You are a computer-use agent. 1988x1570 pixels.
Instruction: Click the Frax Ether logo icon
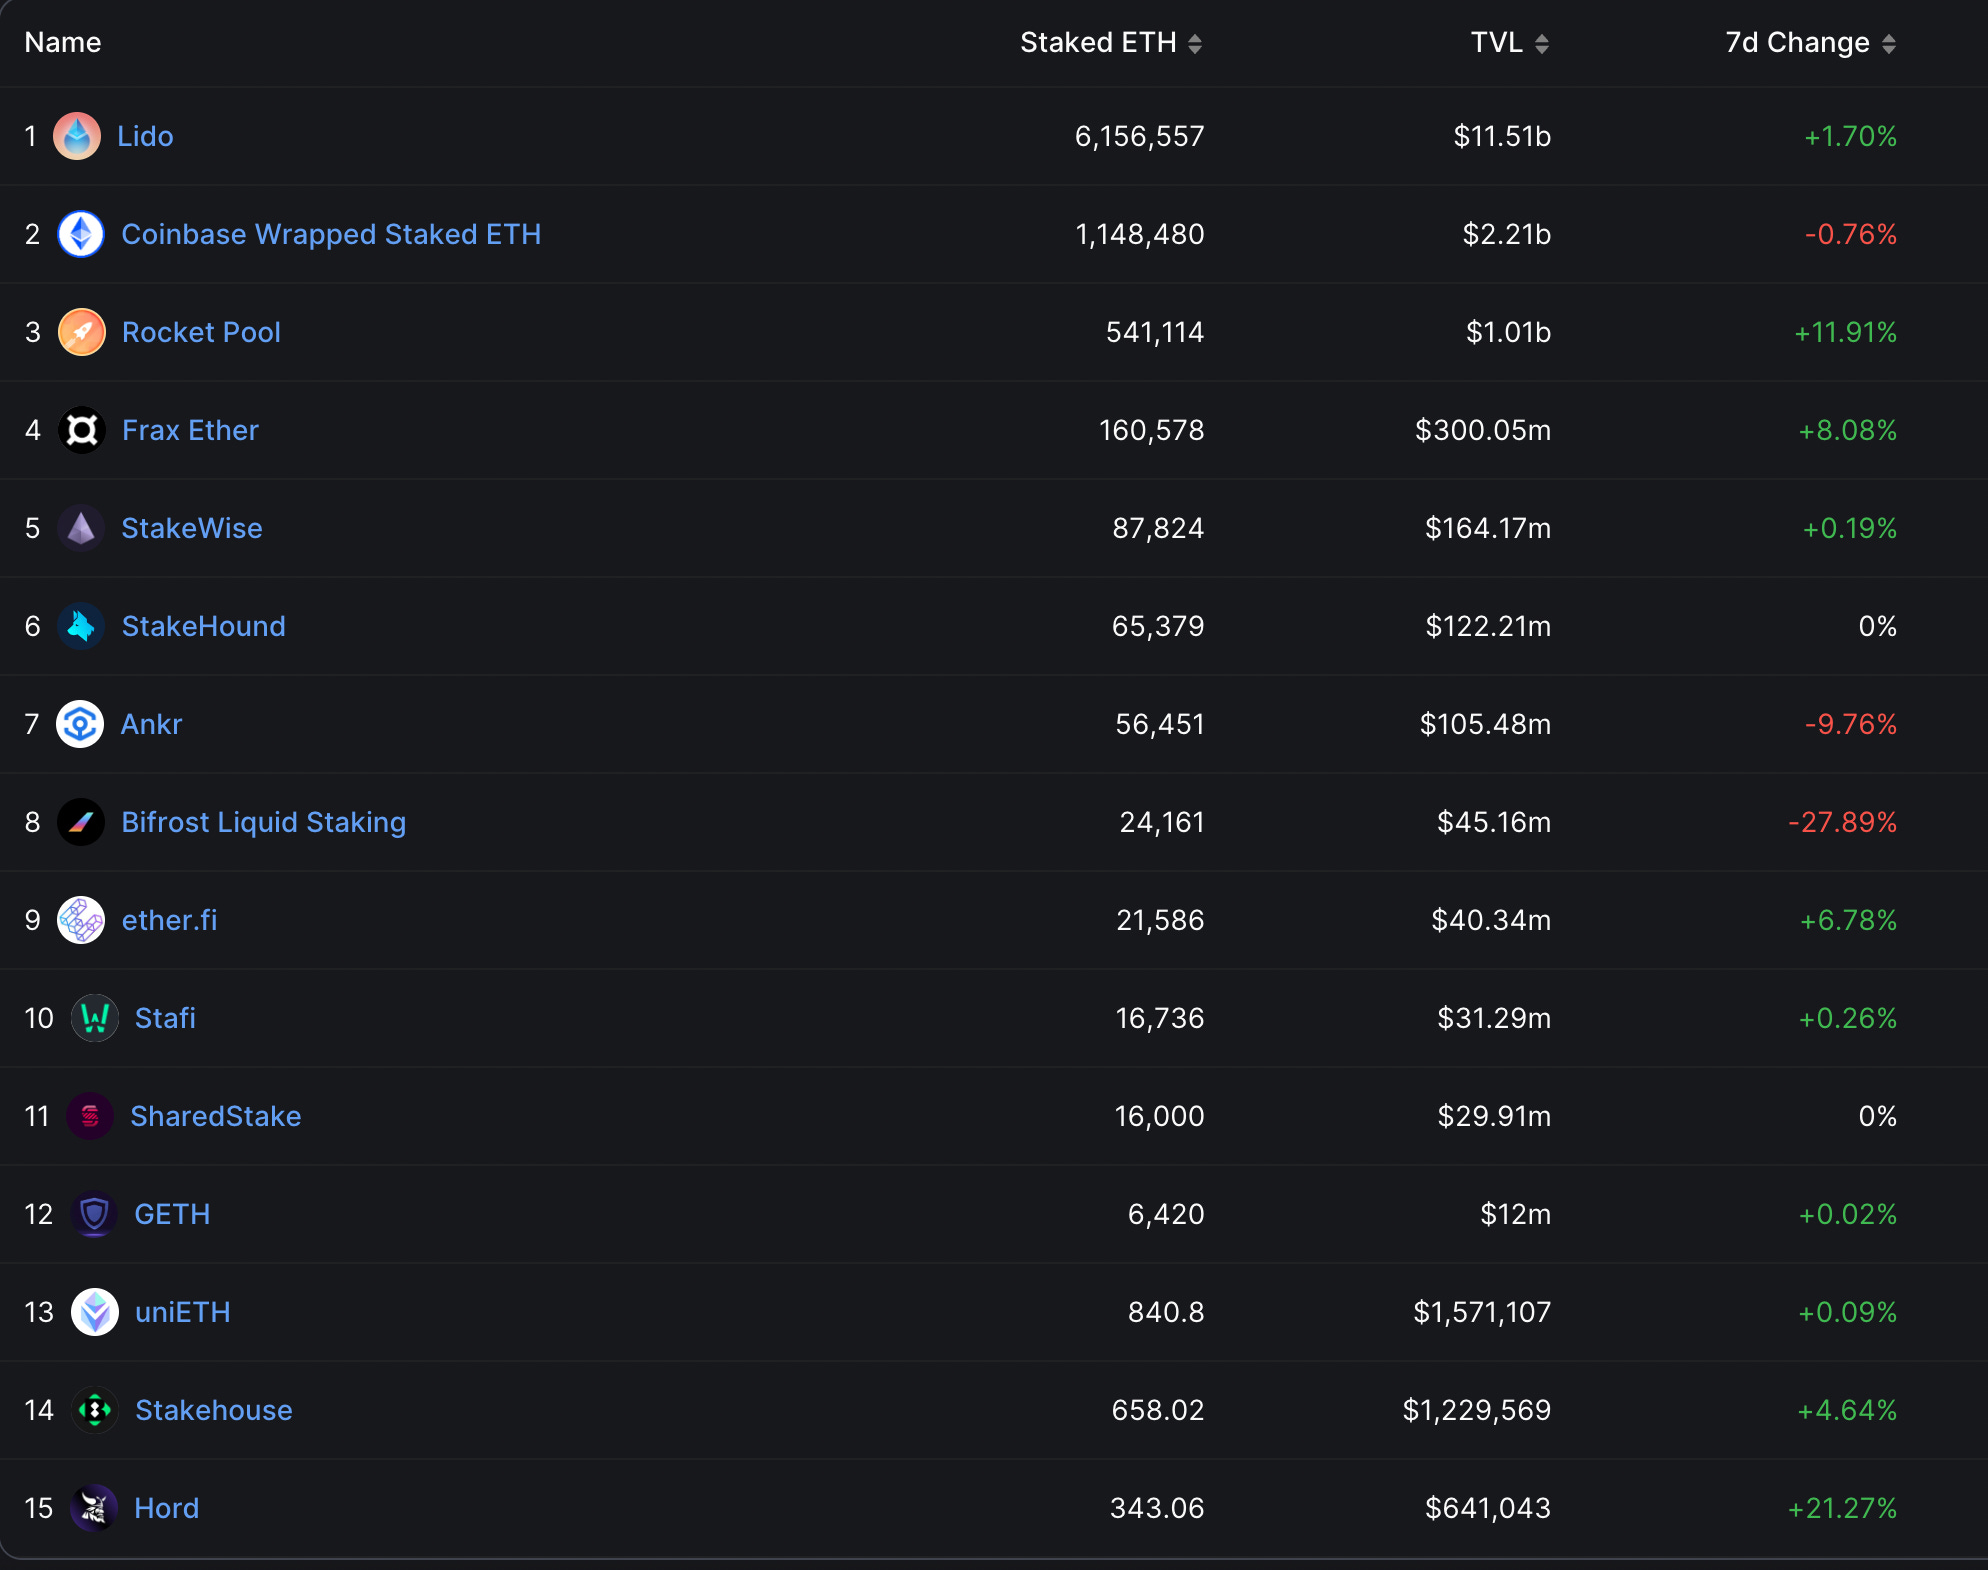(81, 430)
